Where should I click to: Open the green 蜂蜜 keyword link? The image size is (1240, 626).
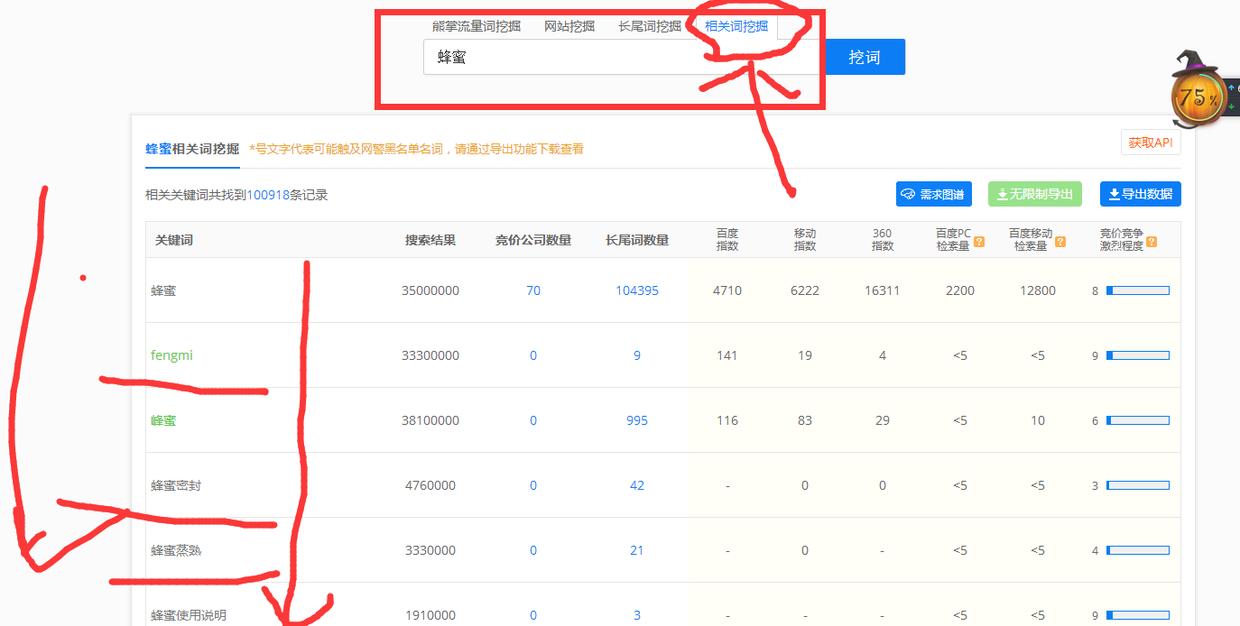pyautogui.click(x=166, y=420)
